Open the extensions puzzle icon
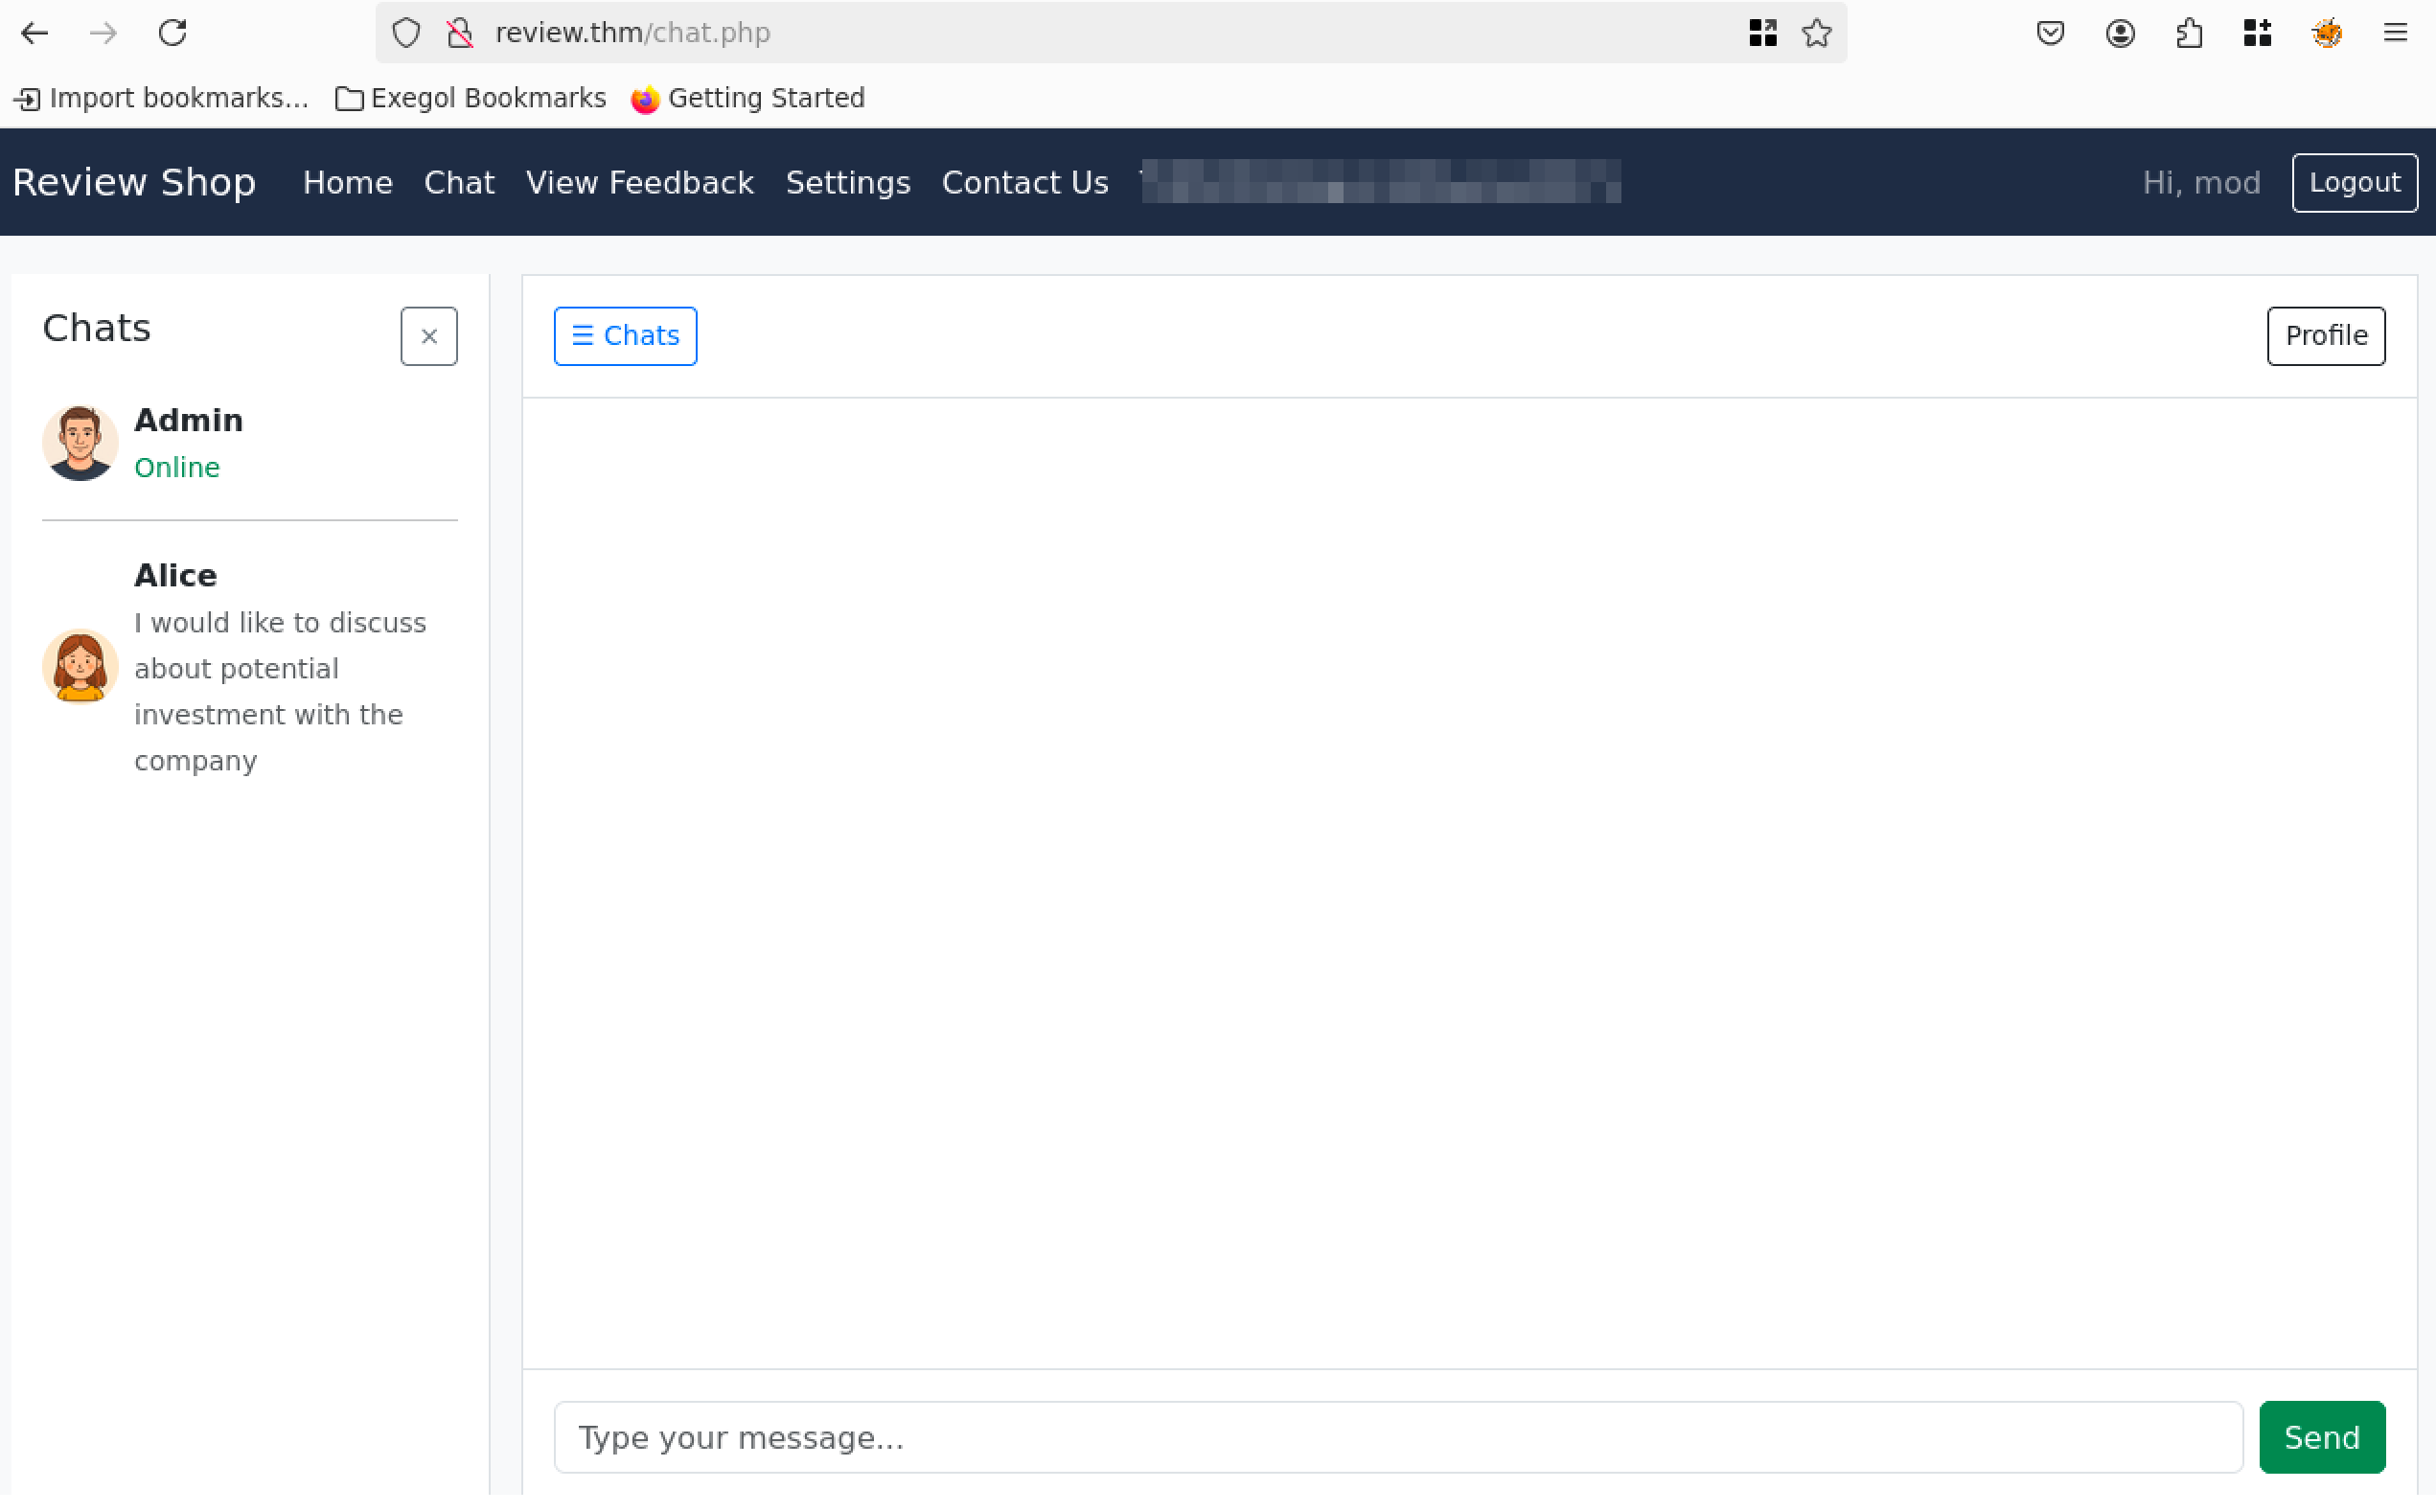 coord(2189,33)
